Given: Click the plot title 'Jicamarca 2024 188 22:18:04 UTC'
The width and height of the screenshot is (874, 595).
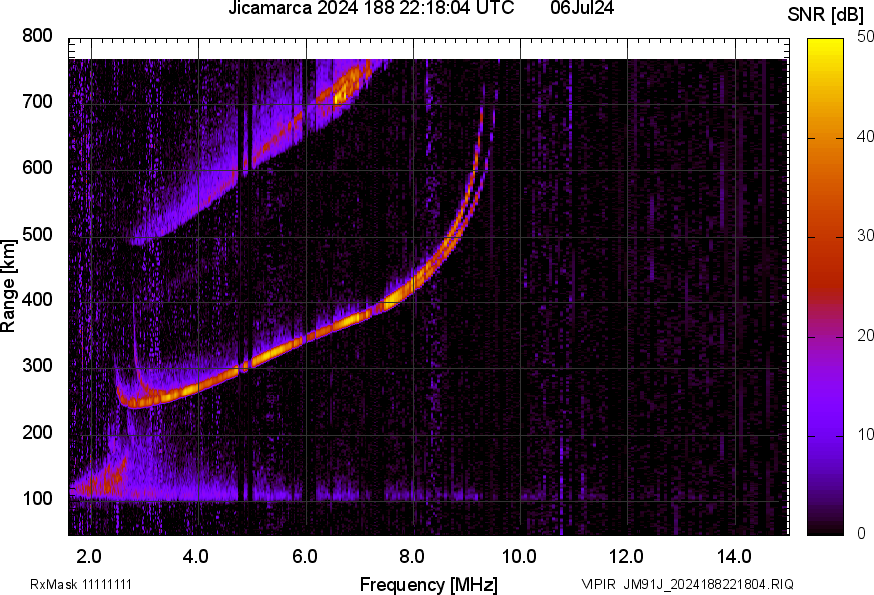Looking at the screenshot, I should coord(371,8).
